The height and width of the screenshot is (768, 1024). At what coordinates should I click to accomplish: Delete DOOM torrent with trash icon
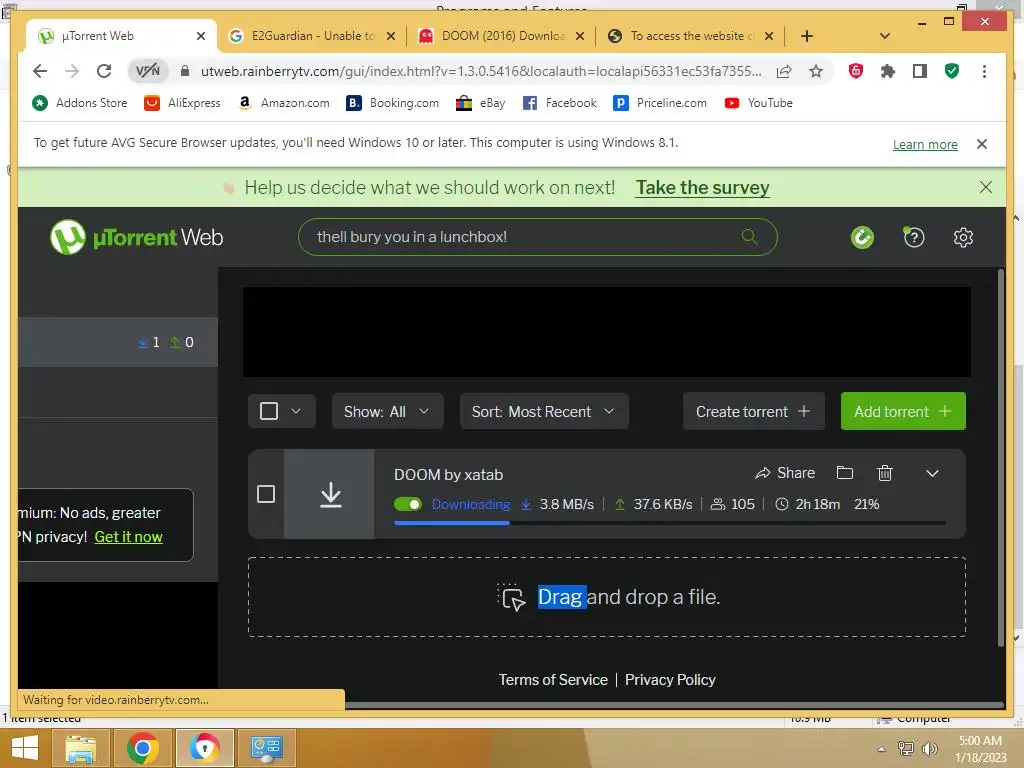click(x=885, y=472)
